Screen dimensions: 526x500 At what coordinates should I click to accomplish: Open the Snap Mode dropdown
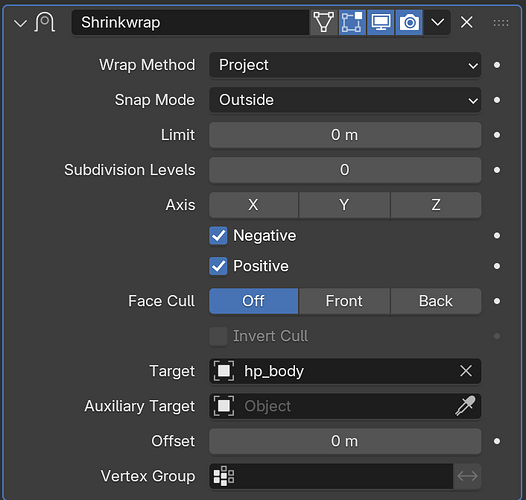point(345,100)
